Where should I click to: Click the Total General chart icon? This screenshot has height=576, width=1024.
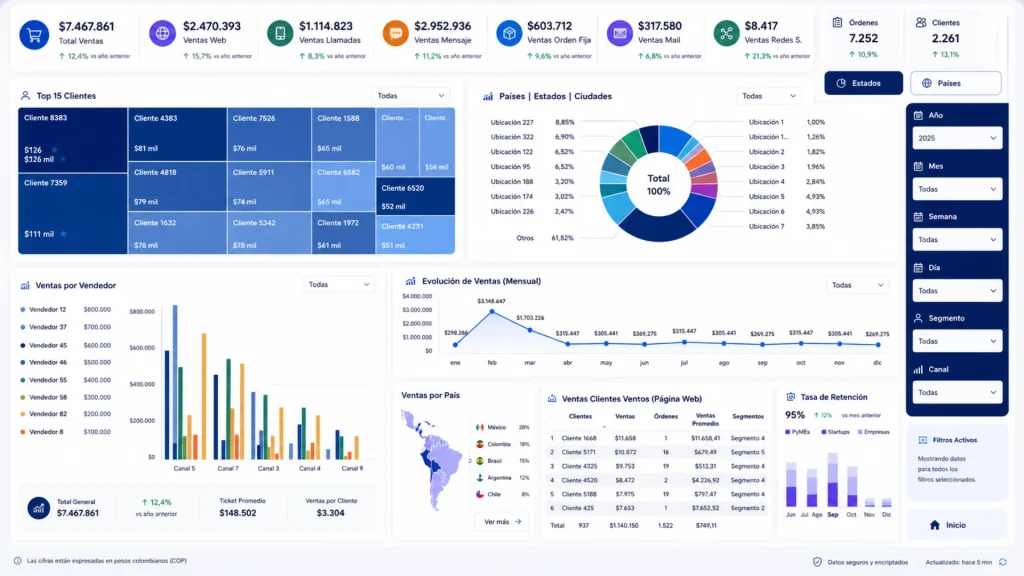point(39,507)
